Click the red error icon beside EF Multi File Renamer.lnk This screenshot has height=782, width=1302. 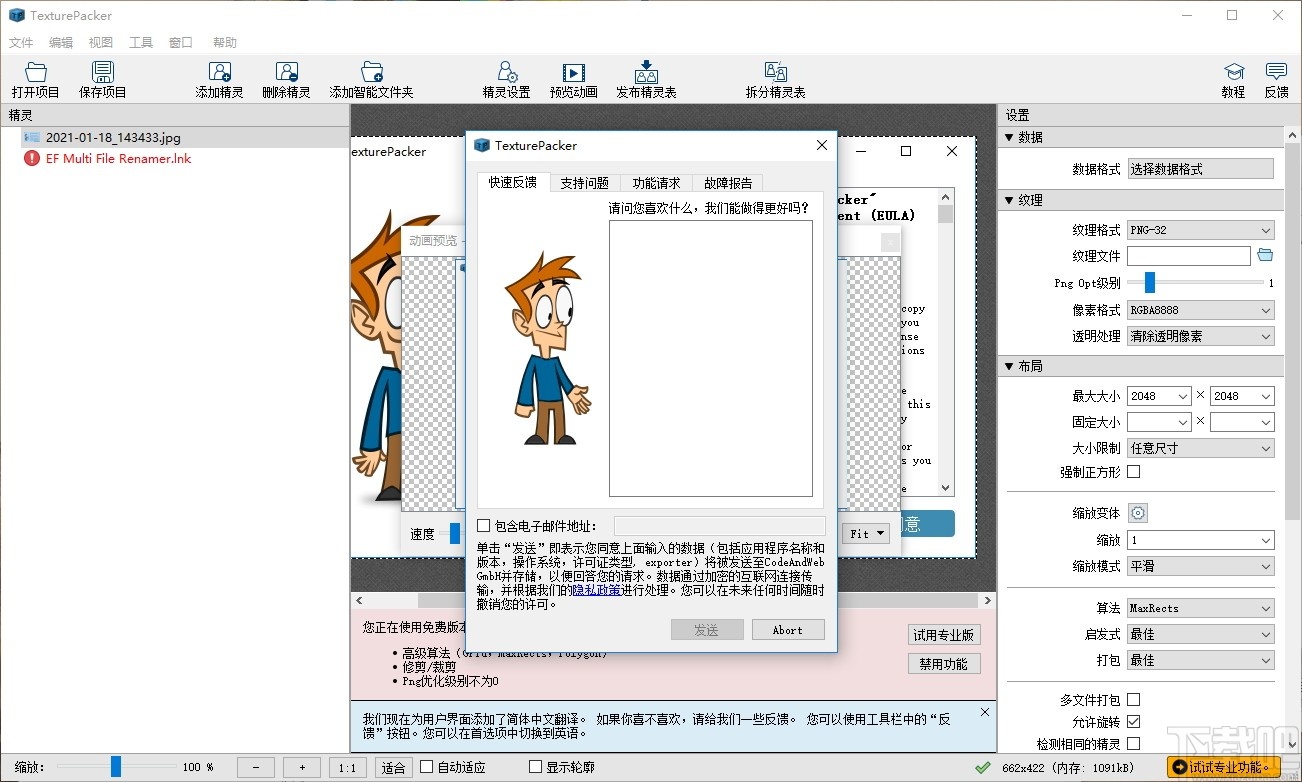32,158
